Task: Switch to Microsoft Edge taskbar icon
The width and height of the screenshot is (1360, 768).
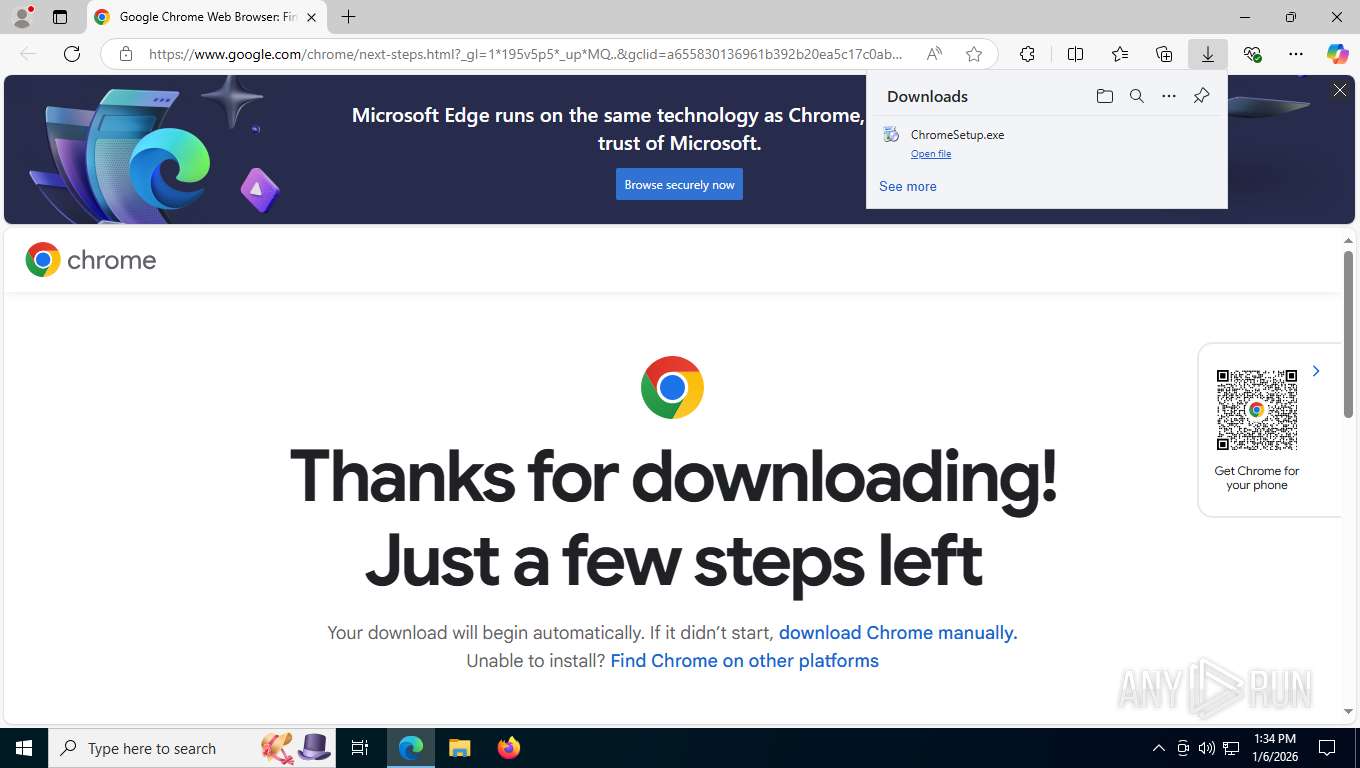Action: pos(411,748)
